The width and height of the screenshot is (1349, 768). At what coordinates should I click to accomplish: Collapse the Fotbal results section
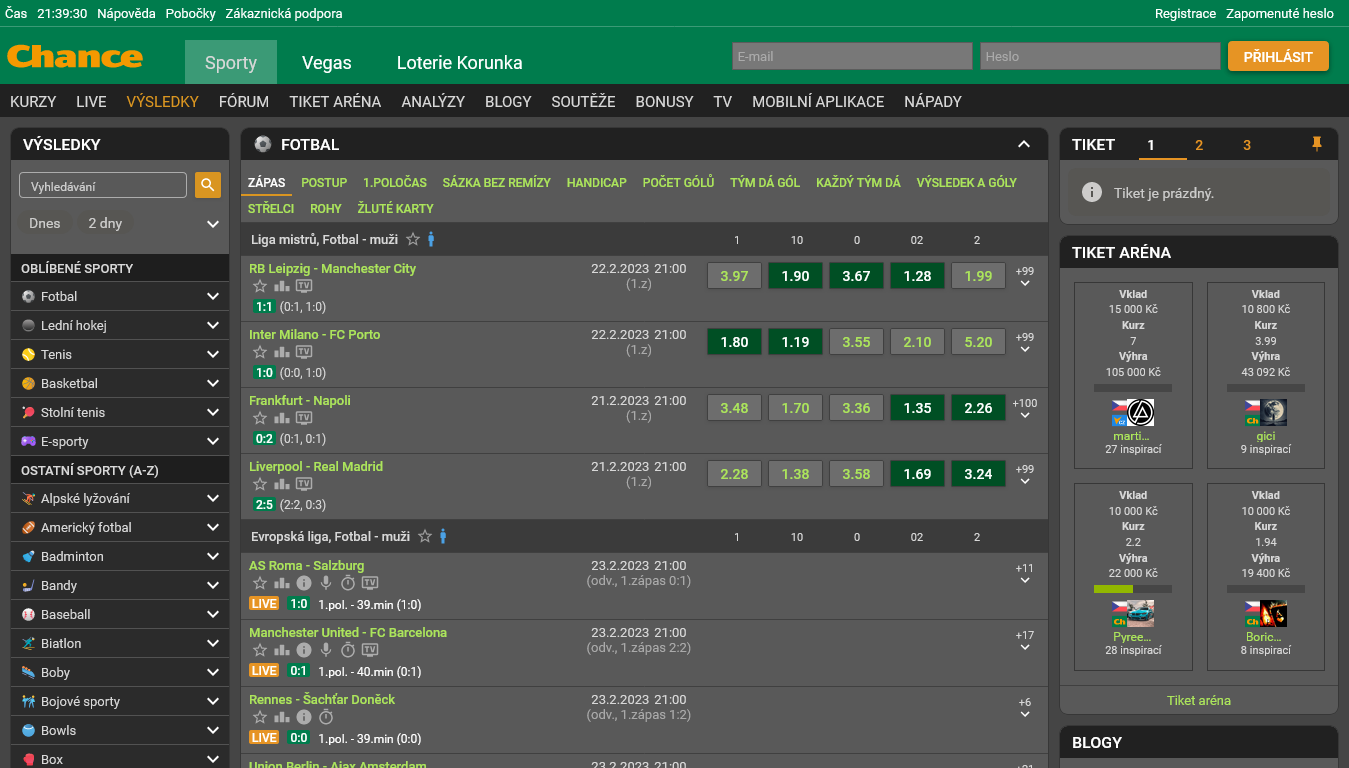[1024, 144]
